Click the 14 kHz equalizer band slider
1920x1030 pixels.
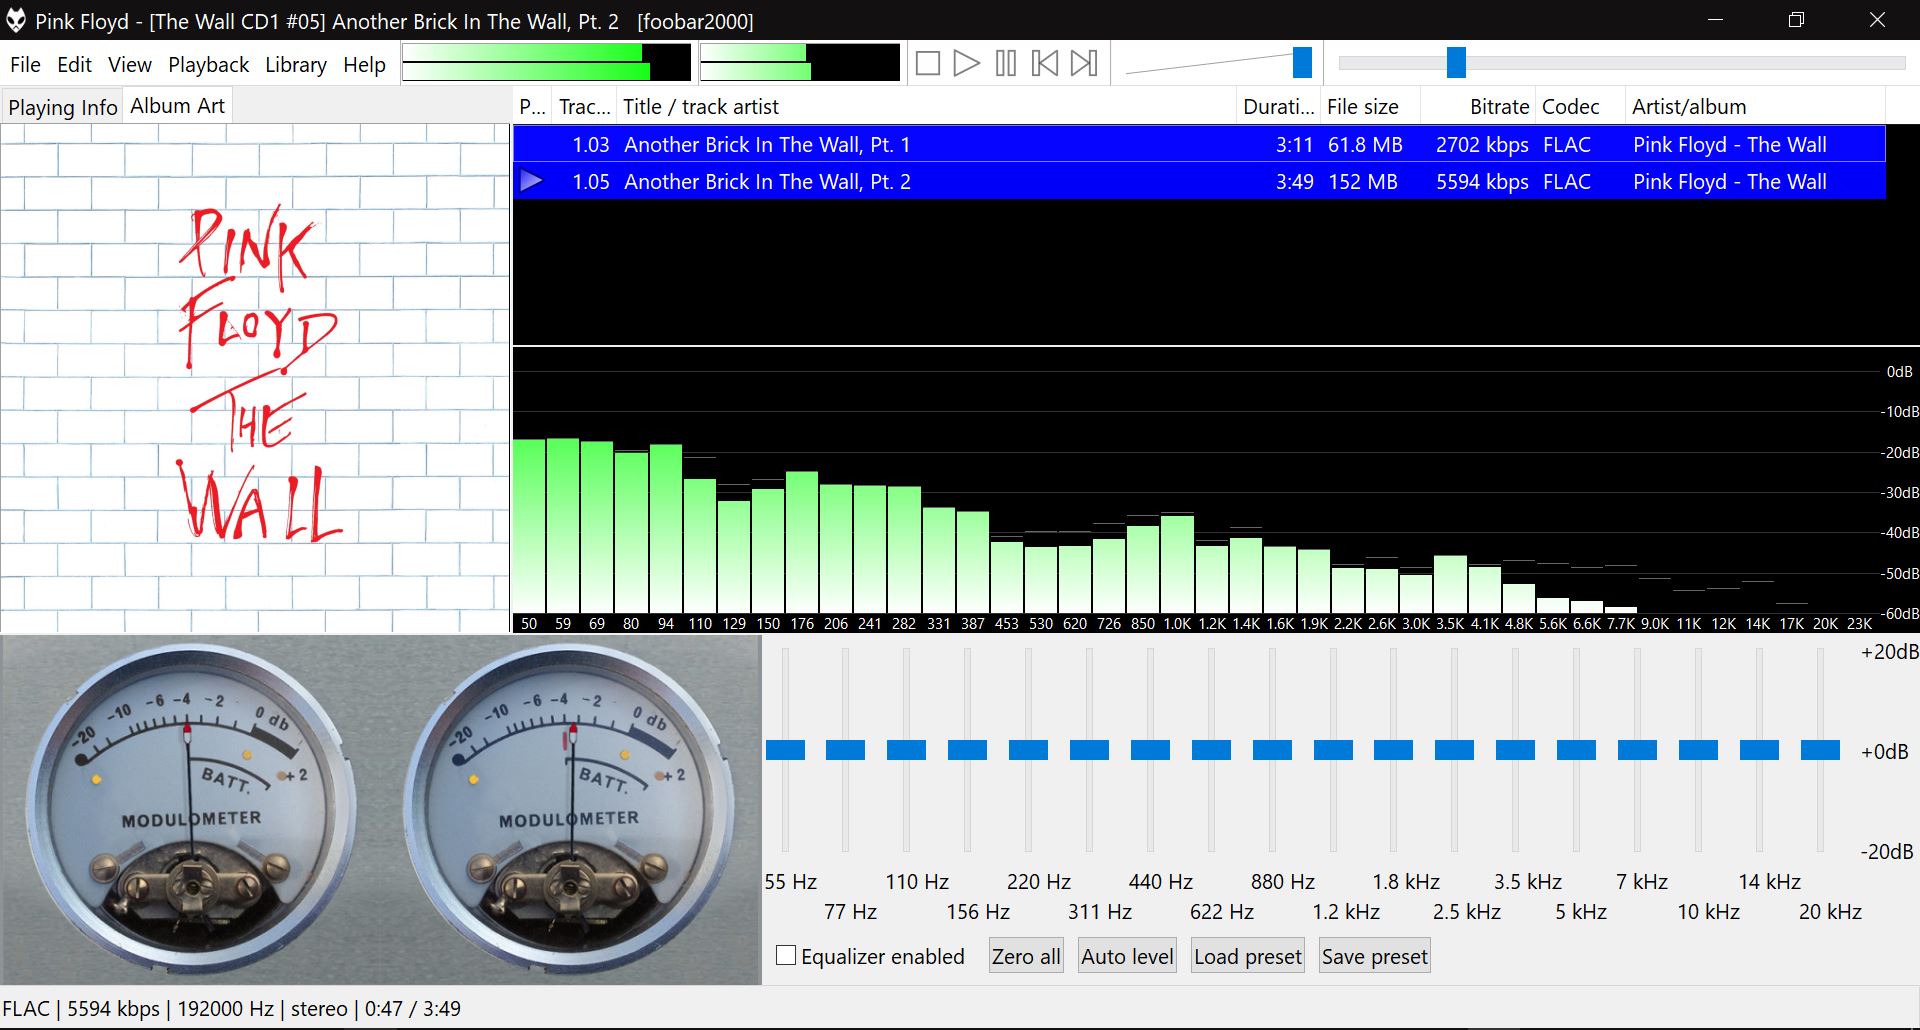[1760, 750]
